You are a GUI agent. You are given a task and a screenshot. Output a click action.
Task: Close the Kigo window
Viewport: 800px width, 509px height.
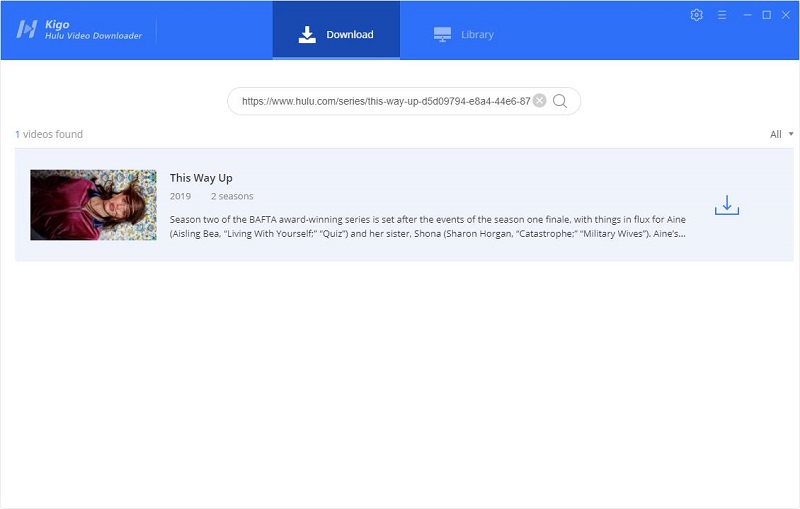[786, 15]
